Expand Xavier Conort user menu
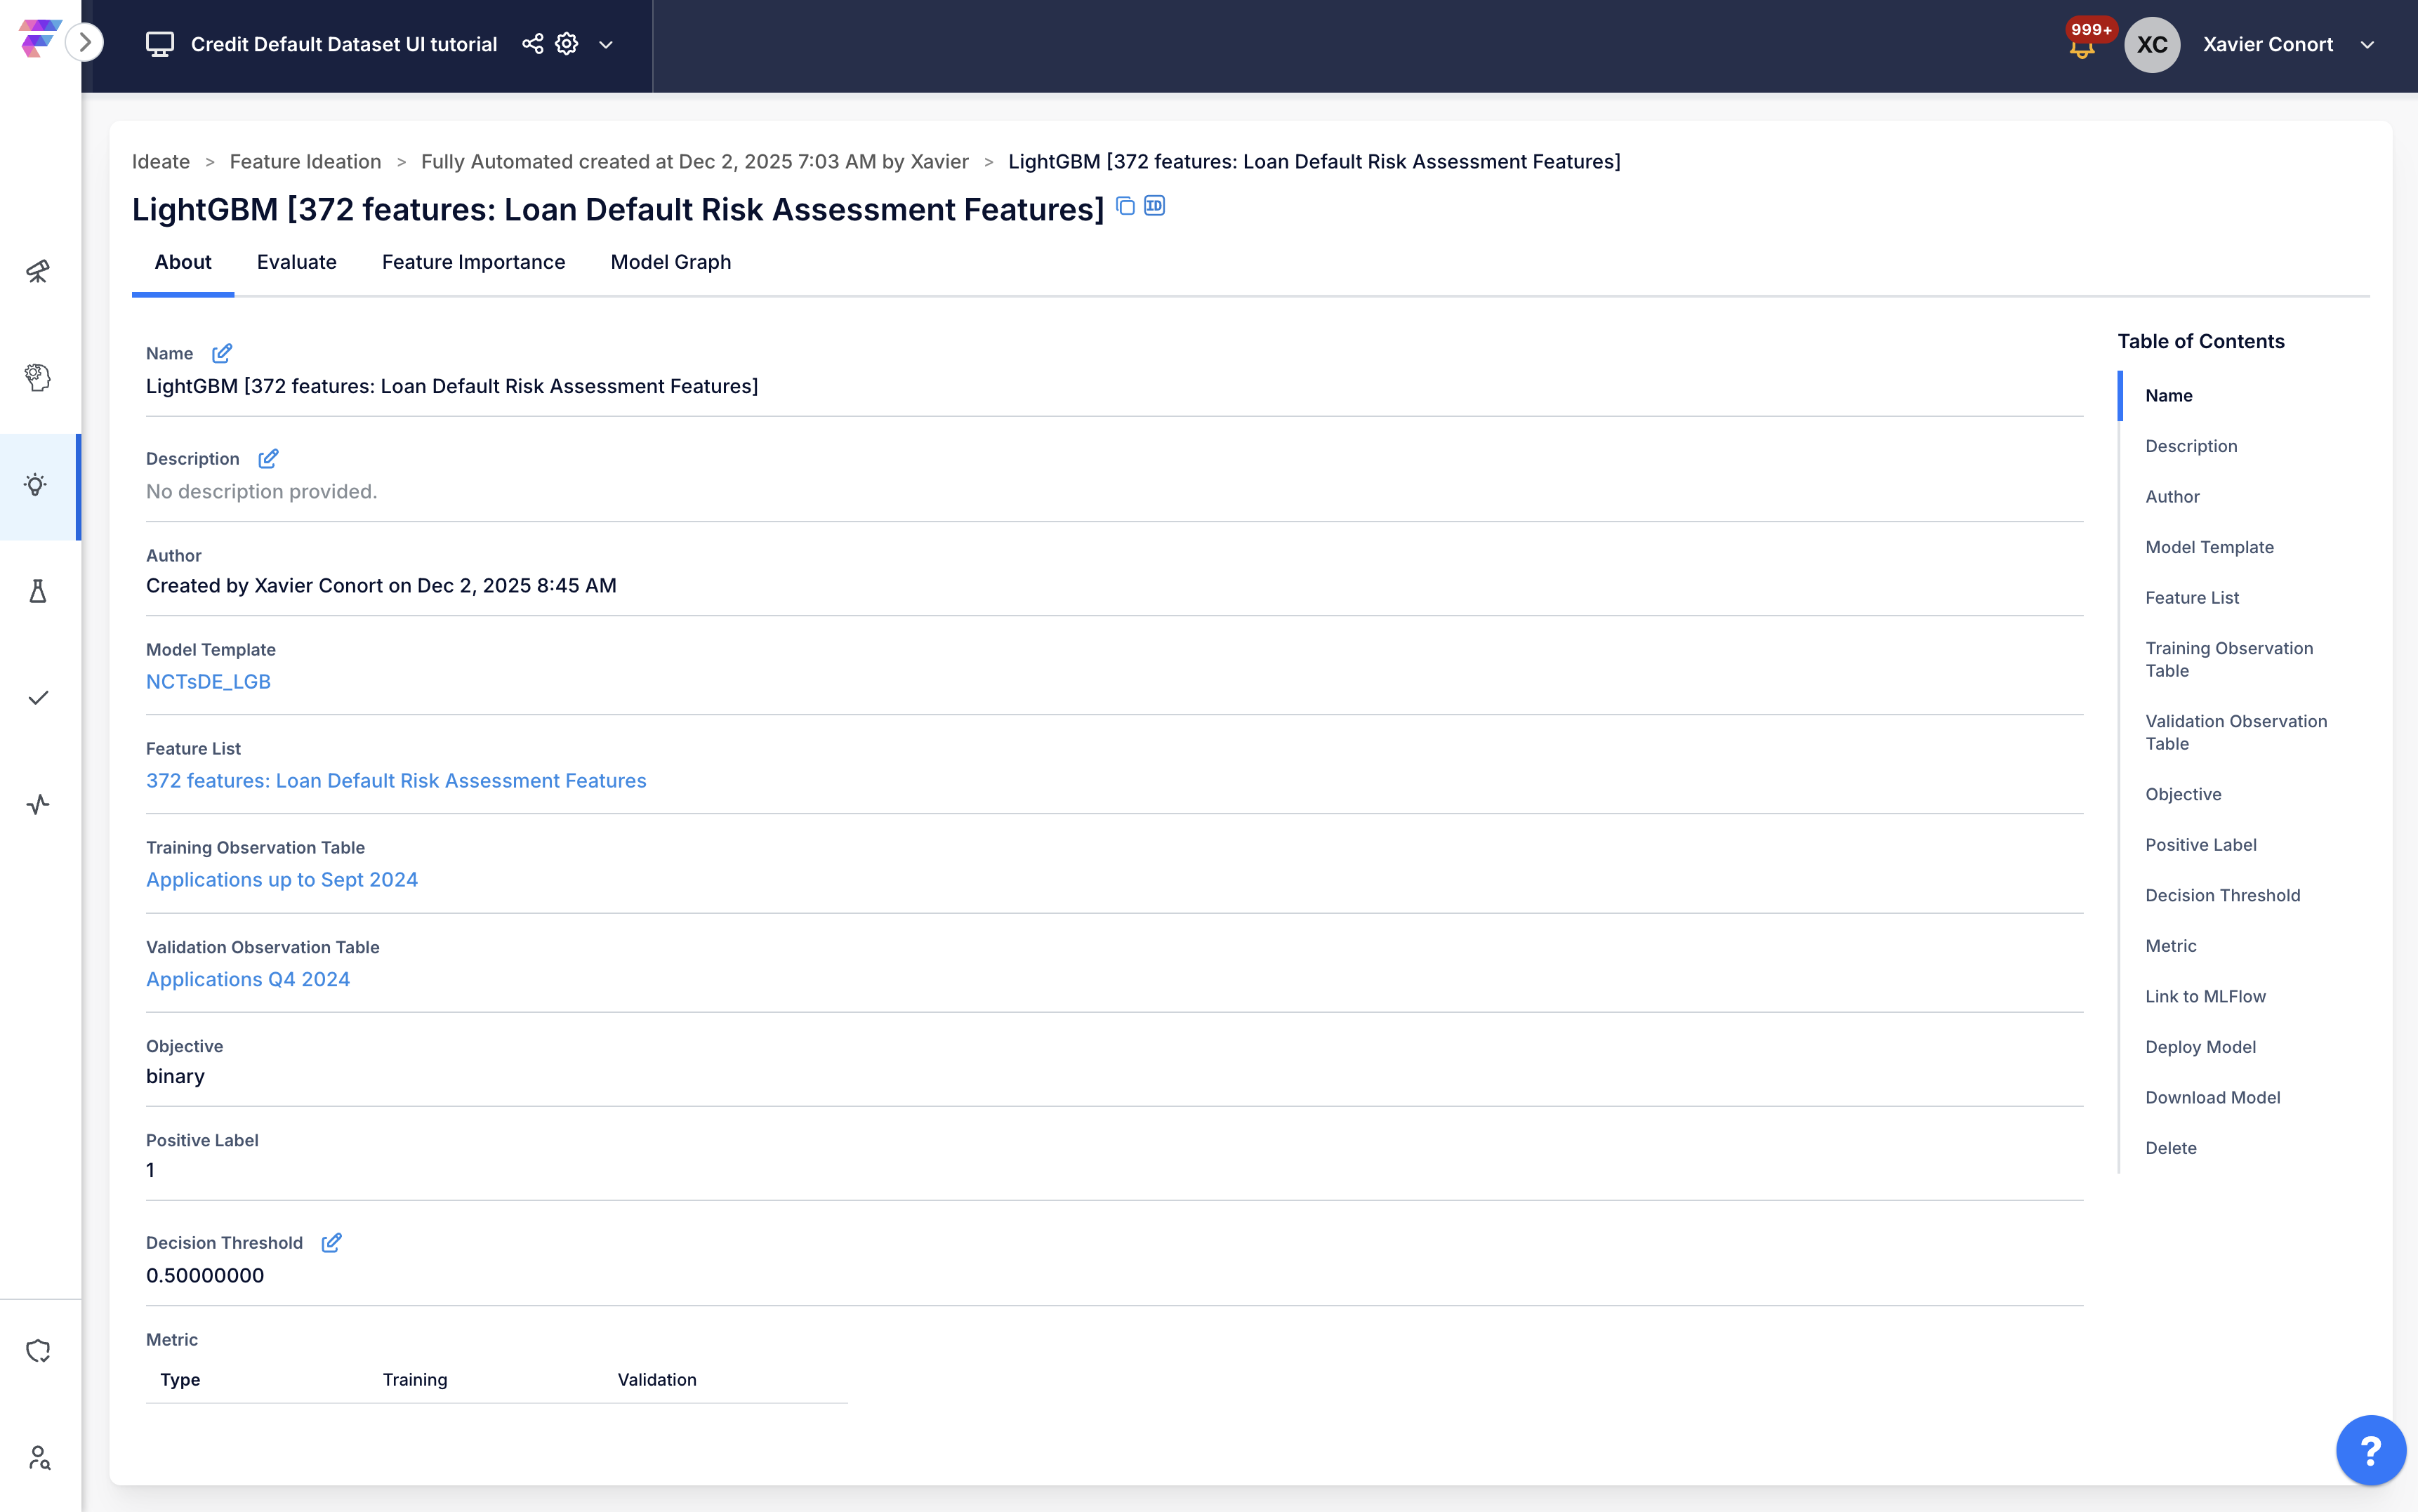The height and width of the screenshot is (1512, 2418). pos(2367,45)
